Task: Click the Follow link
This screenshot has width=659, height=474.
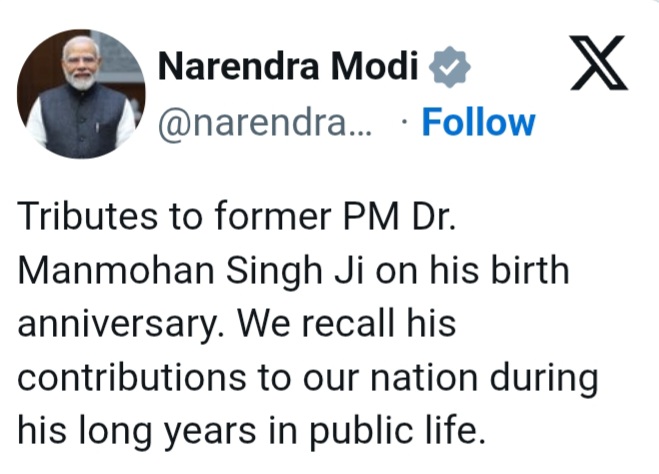Action: (478, 123)
